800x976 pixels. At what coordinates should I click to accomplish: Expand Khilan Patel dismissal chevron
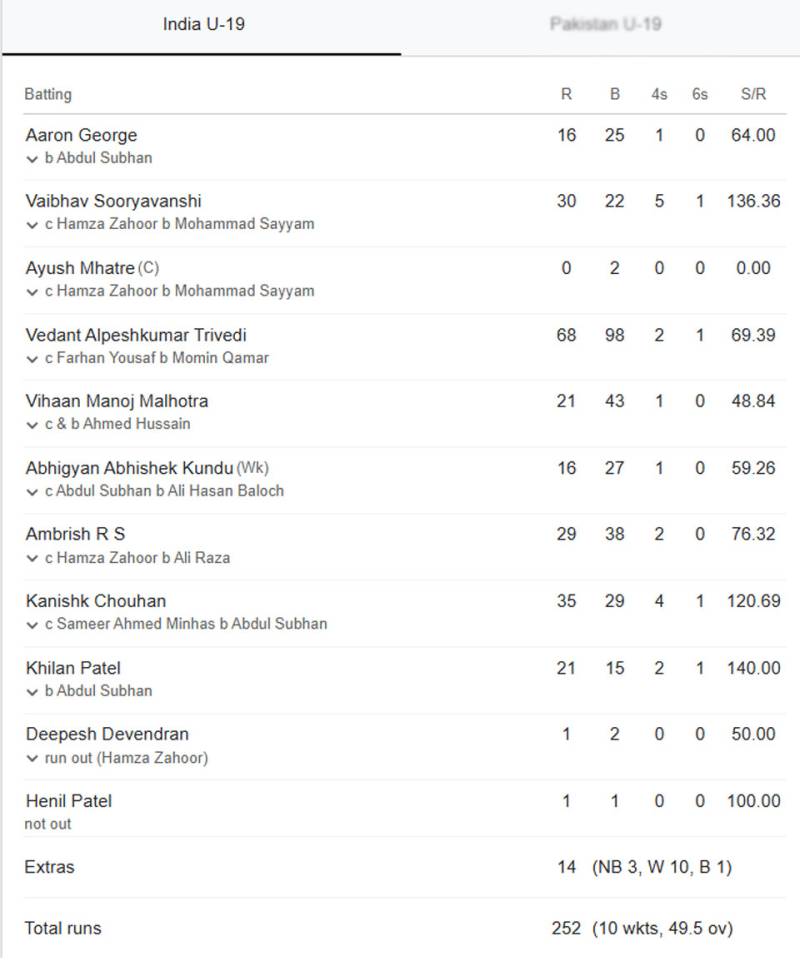point(32,692)
